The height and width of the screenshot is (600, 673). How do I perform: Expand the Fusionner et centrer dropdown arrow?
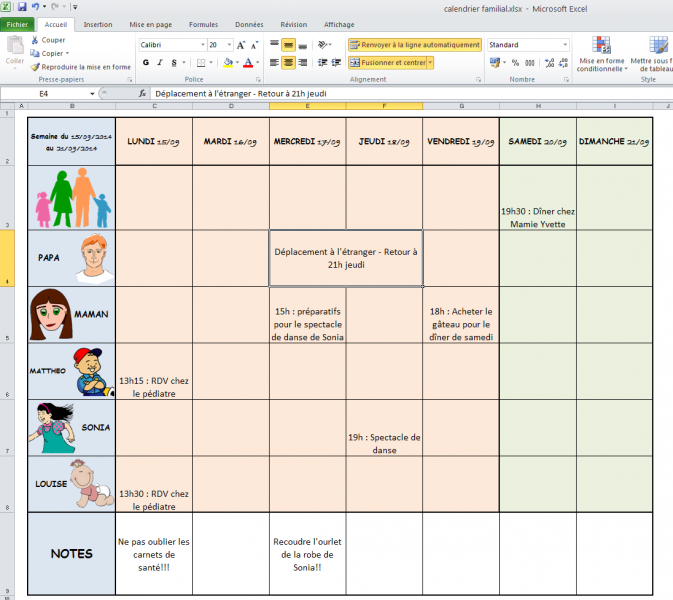pyautogui.click(x=430, y=62)
